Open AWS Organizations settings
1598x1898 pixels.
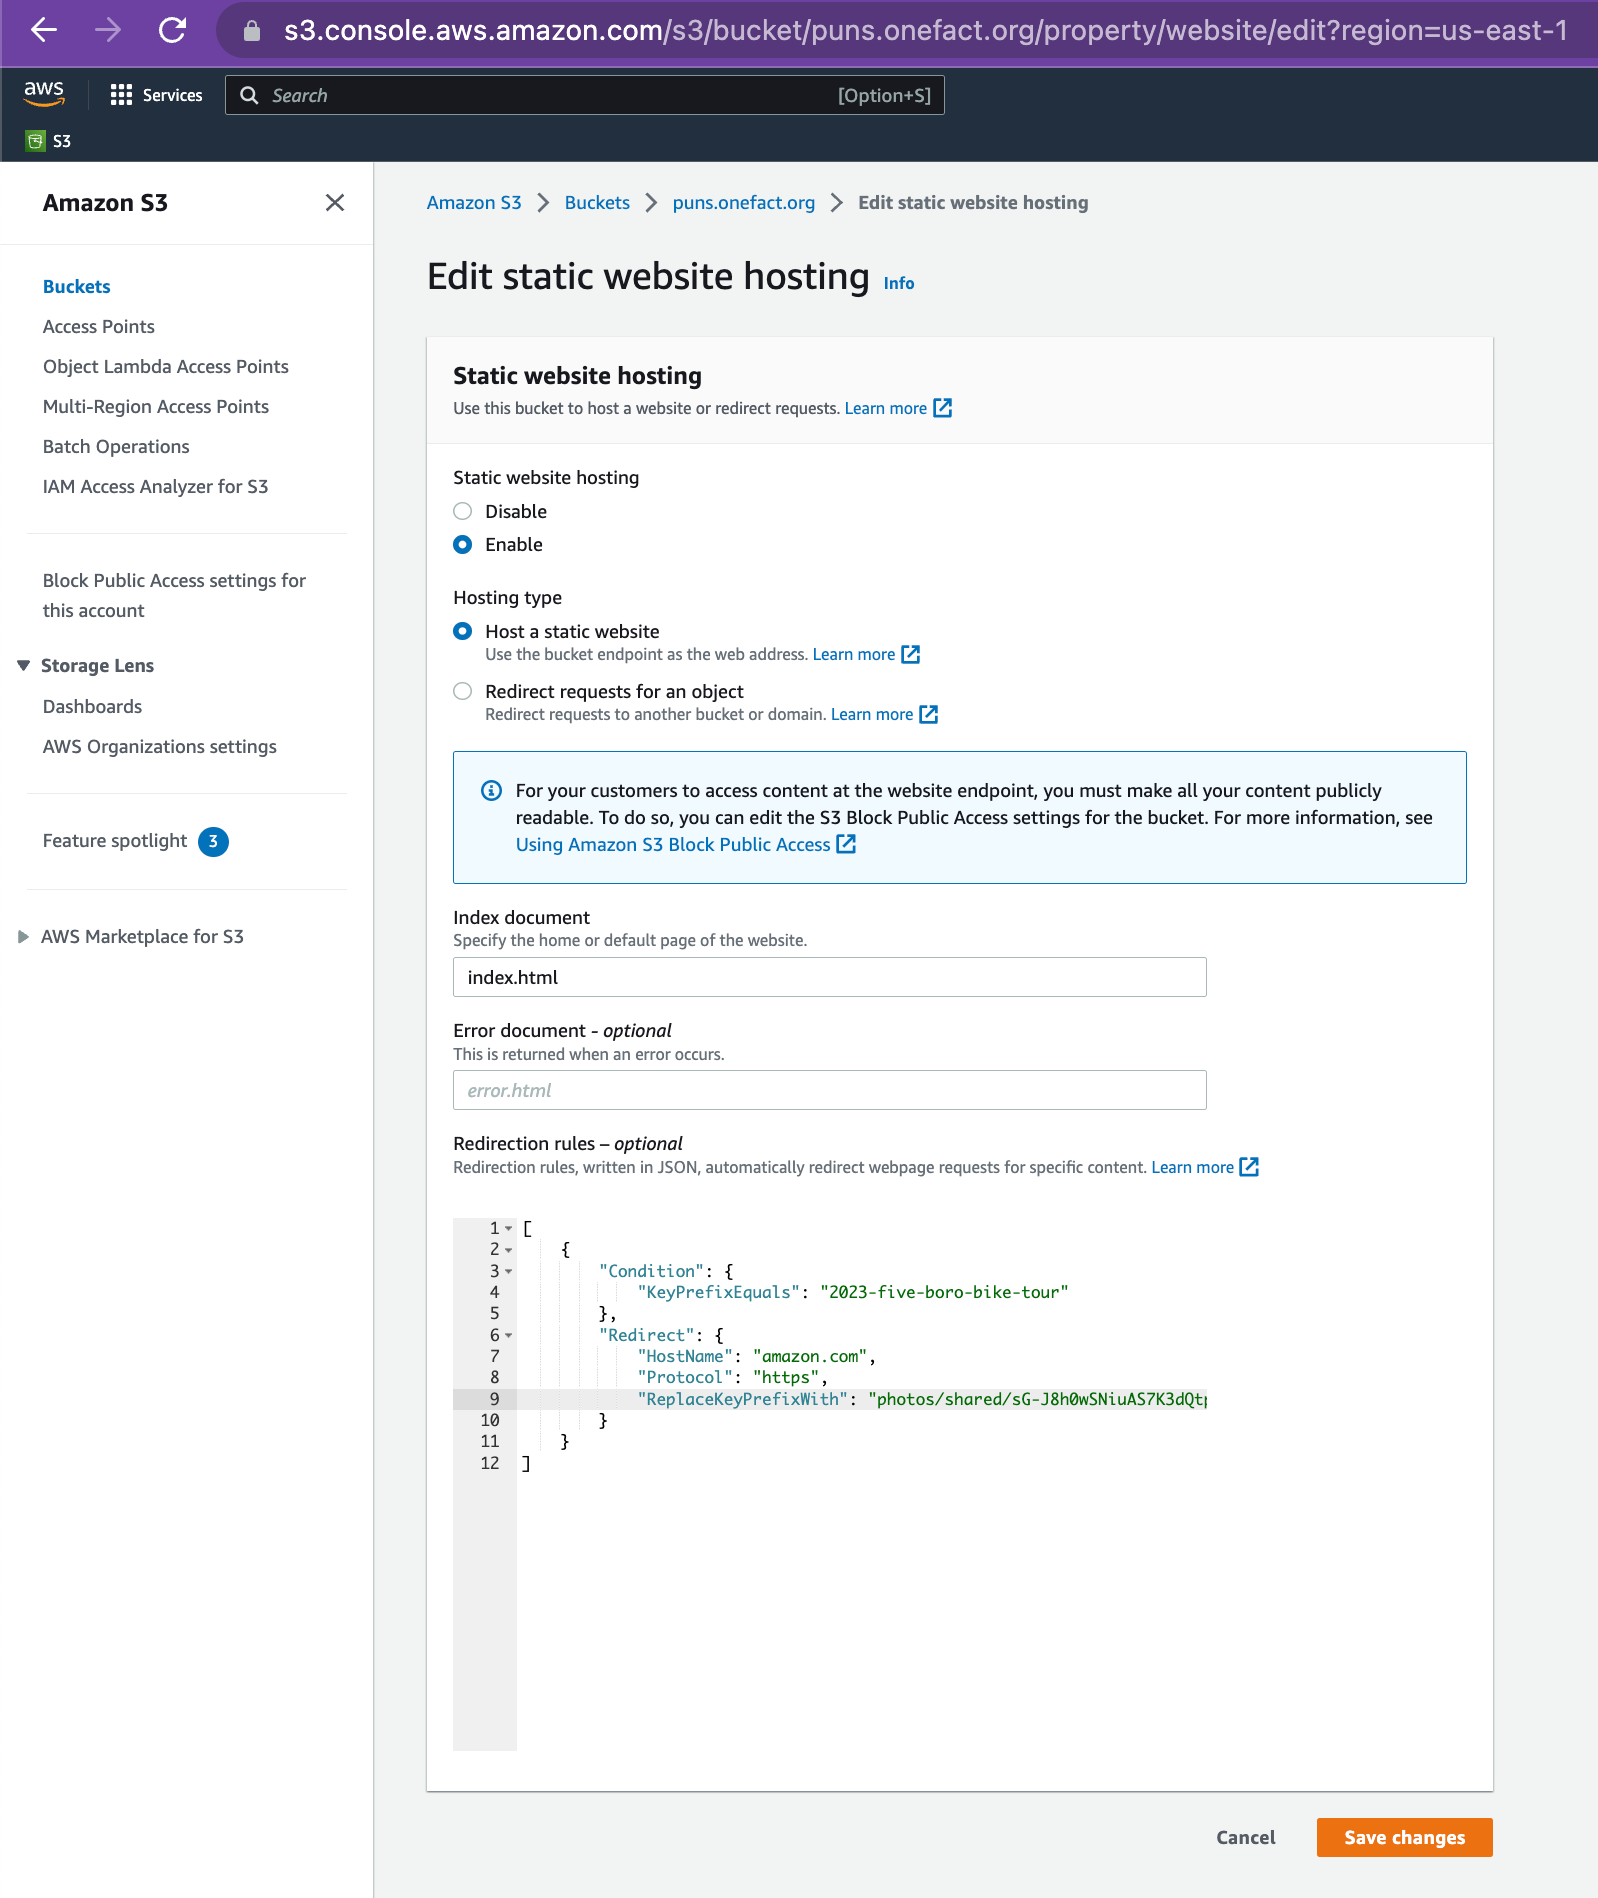pyautogui.click(x=160, y=747)
